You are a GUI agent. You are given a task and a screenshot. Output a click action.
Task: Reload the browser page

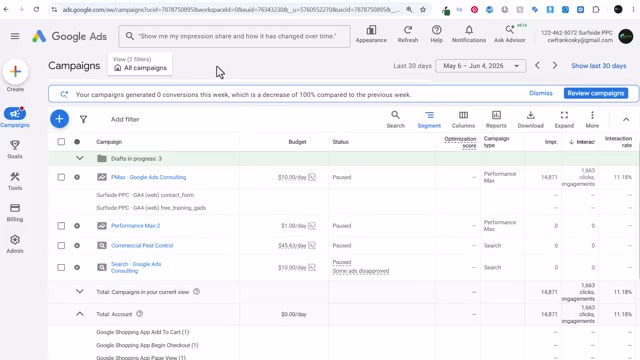pos(36,9)
